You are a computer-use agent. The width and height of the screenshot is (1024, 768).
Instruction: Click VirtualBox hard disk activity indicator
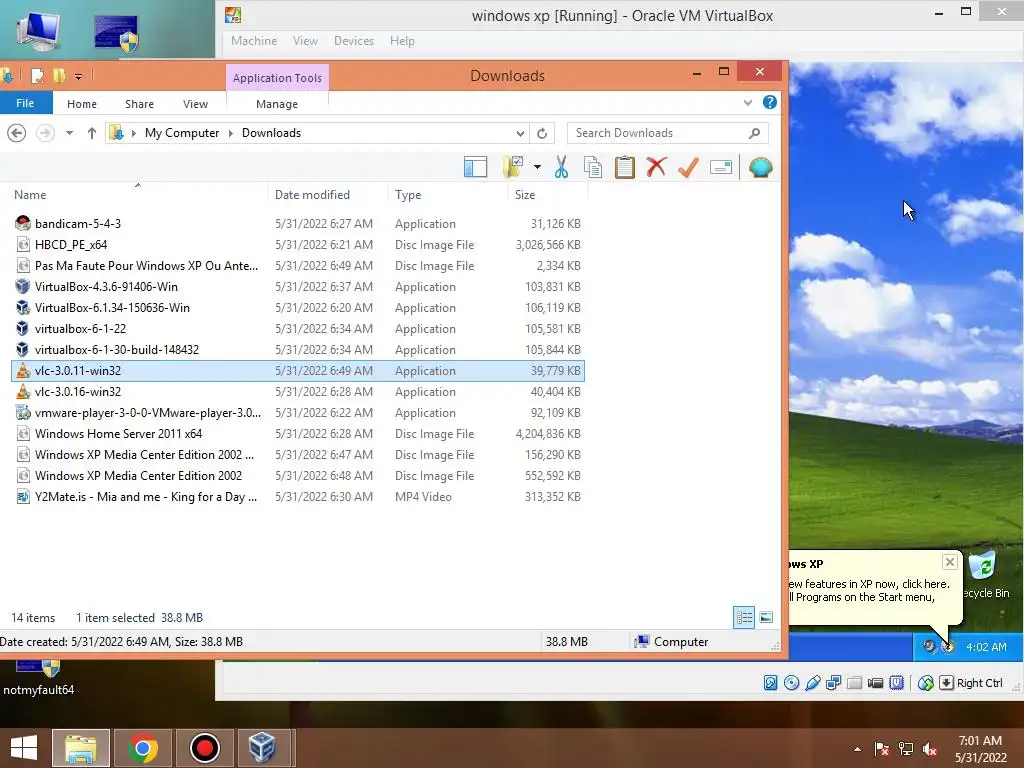coord(771,683)
